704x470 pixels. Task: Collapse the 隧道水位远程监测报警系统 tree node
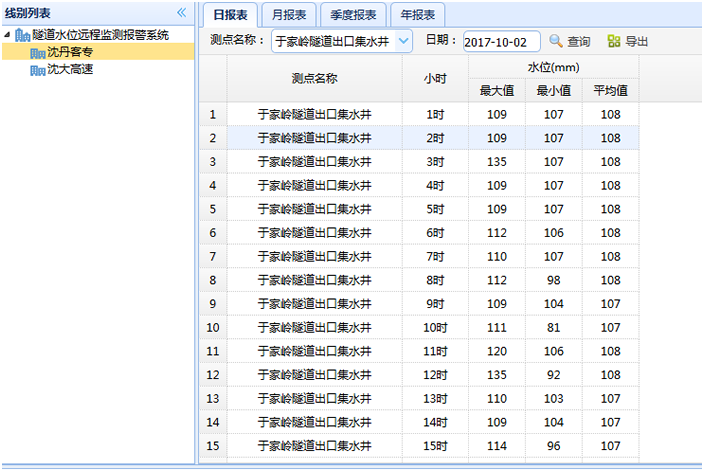point(8,35)
